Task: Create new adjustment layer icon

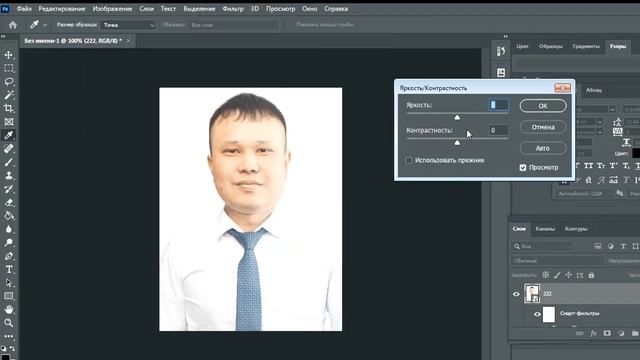Action: click(x=621, y=333)
